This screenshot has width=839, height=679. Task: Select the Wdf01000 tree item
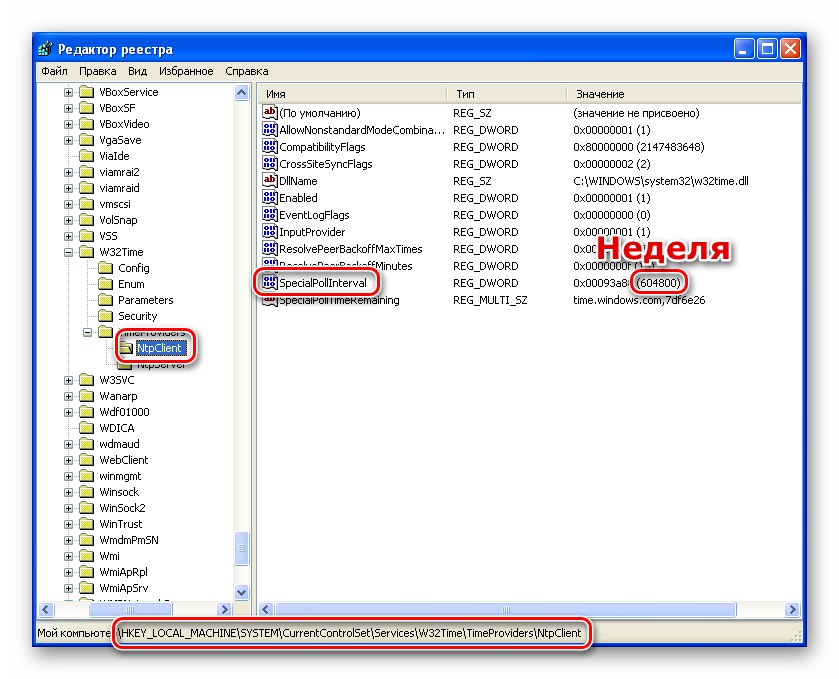tap(124, 413)
